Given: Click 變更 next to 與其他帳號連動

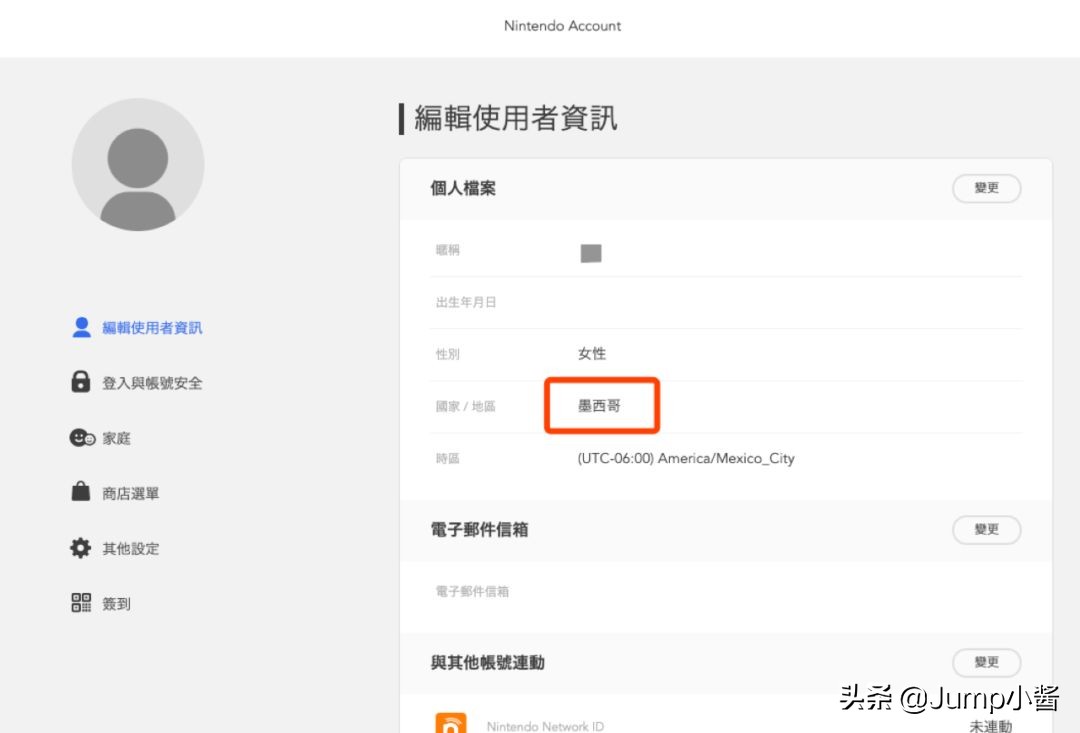Looking at the screenshot, I should tap(986, 662).
